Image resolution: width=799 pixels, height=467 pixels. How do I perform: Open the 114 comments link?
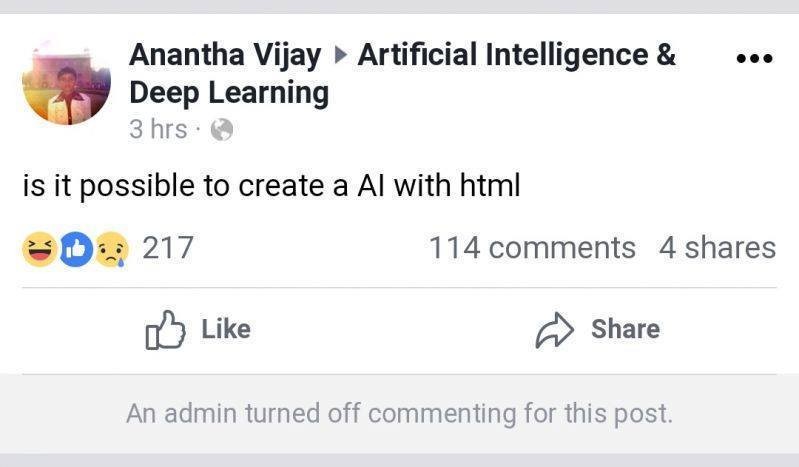532,248
